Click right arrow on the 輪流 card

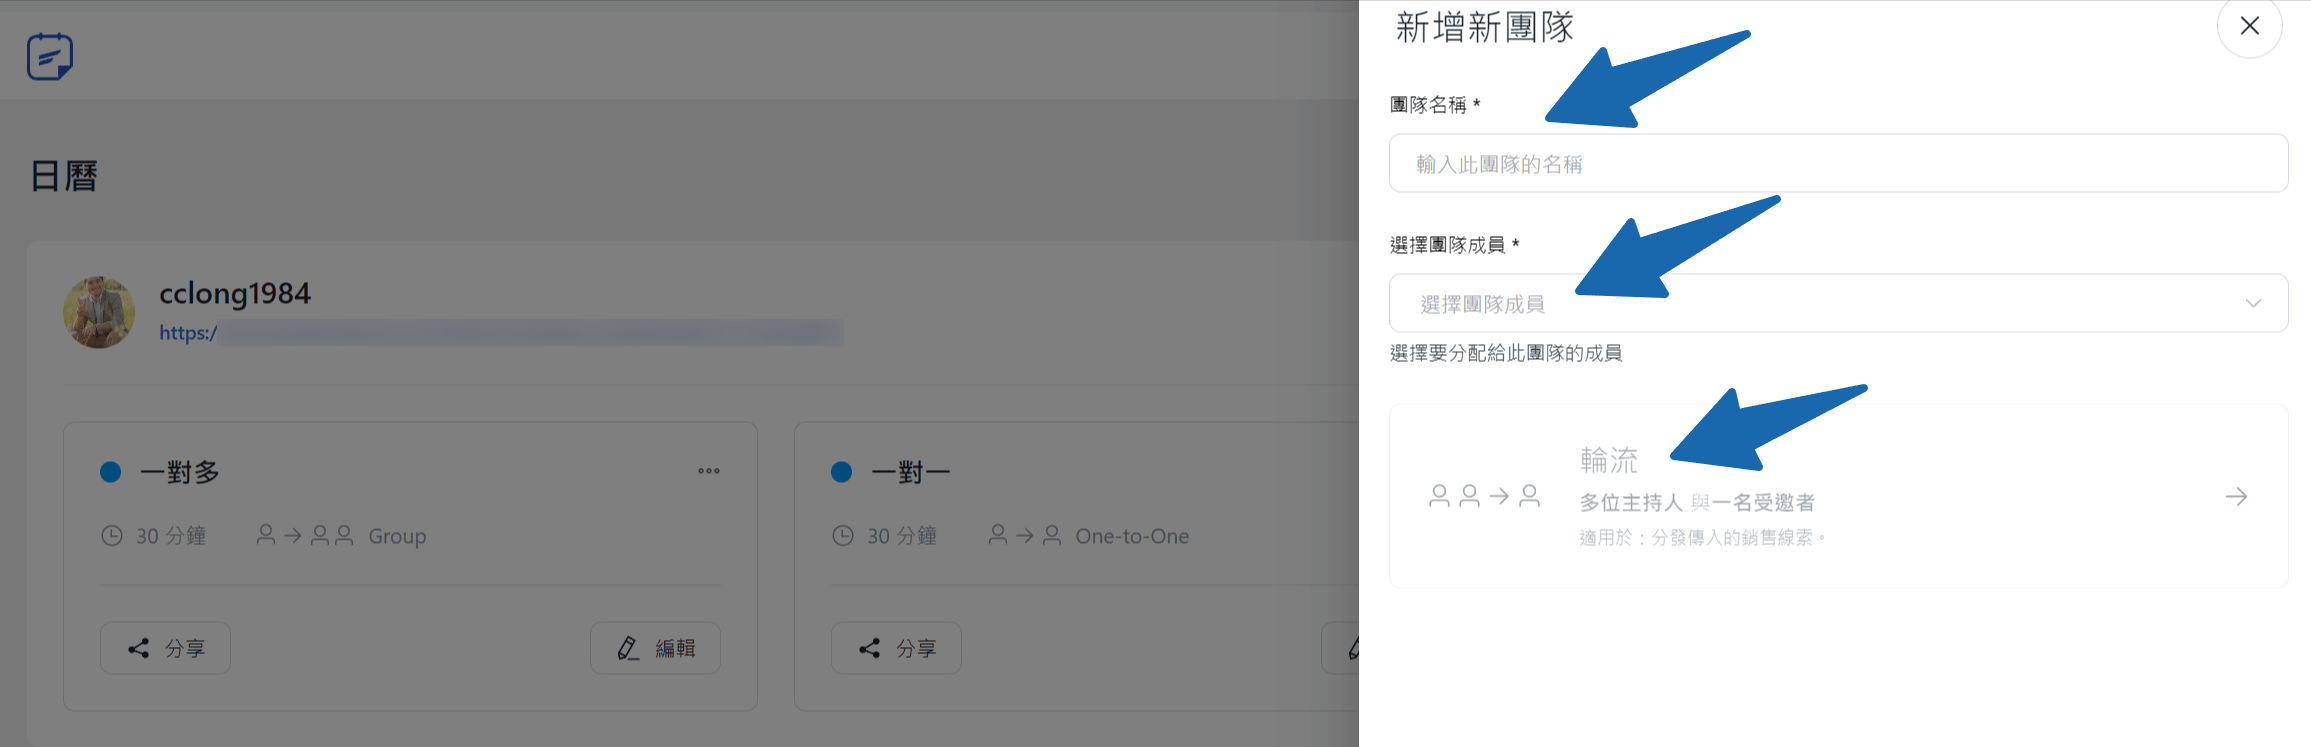pos(2236,497)
